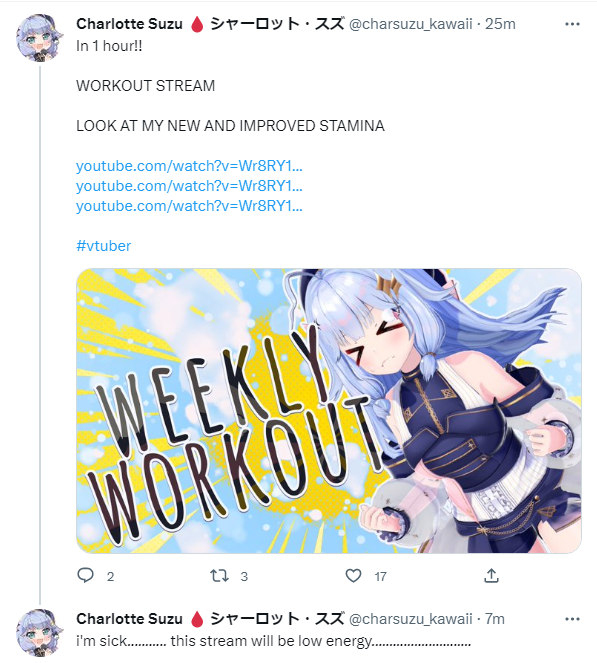597x663 pixels.
Task: Open the second youtube.com/watch link
Action: pyautogui.click(x=189, y=186)
